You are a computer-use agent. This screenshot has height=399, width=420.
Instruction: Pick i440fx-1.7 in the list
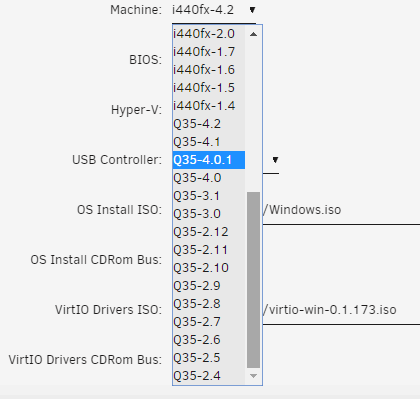click(209, 52)
